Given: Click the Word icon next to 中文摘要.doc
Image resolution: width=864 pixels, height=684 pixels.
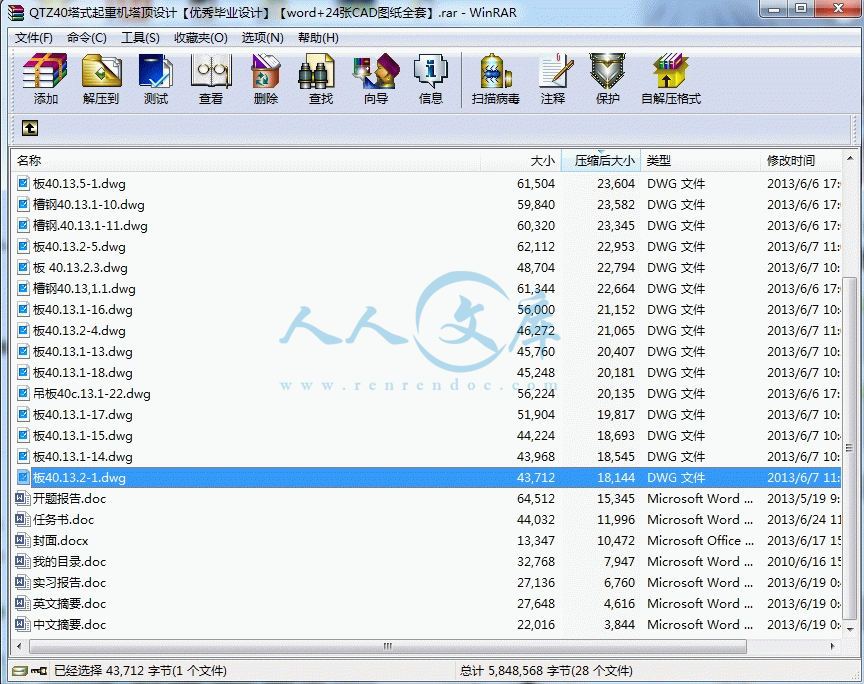Looking at the screenshot, I should point(23,624).
